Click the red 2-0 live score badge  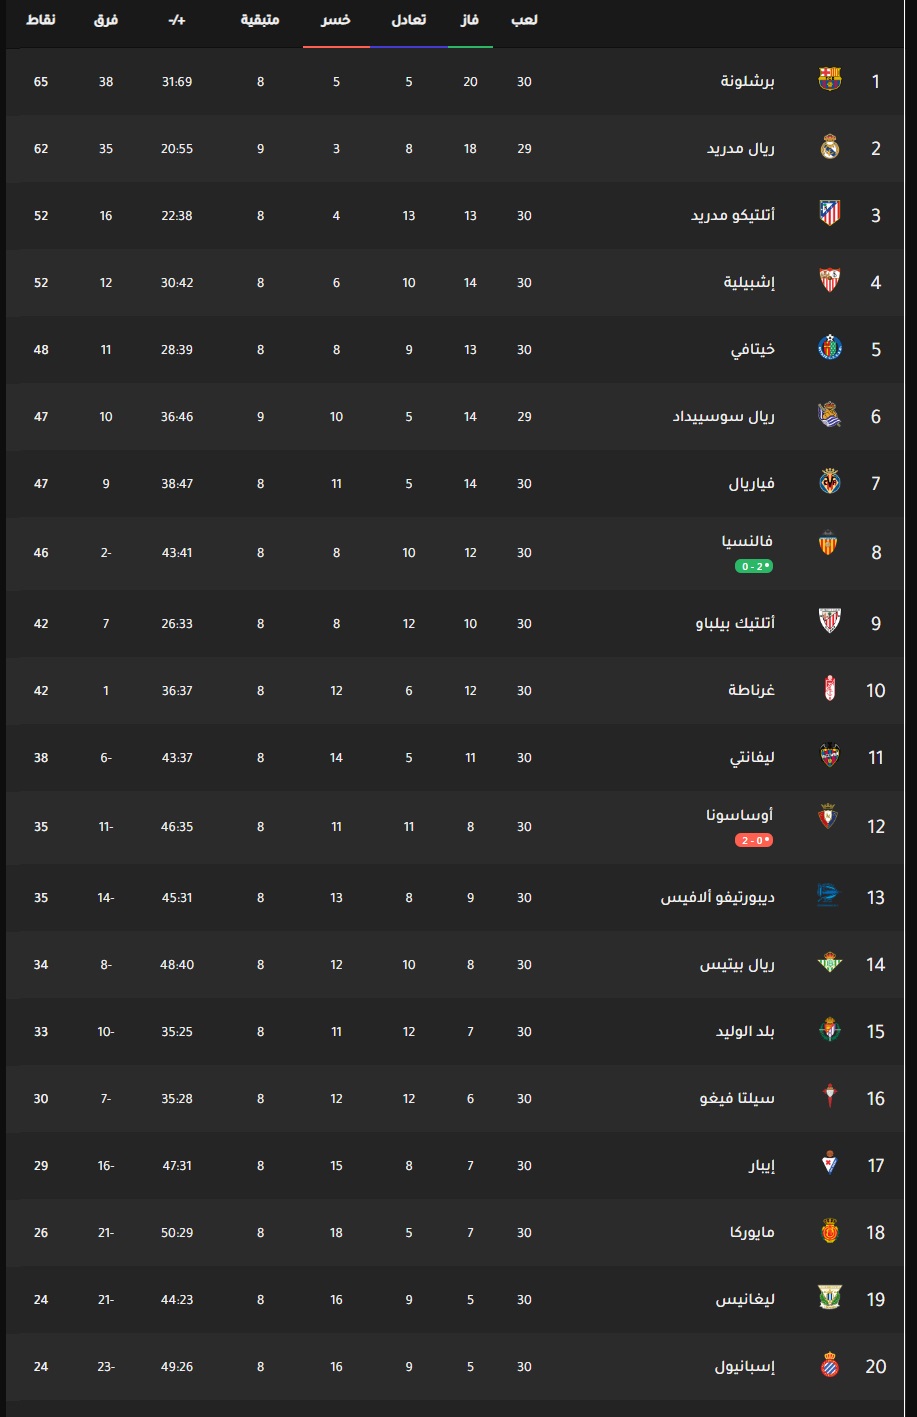pyautogui.click(x=754, y=840)
